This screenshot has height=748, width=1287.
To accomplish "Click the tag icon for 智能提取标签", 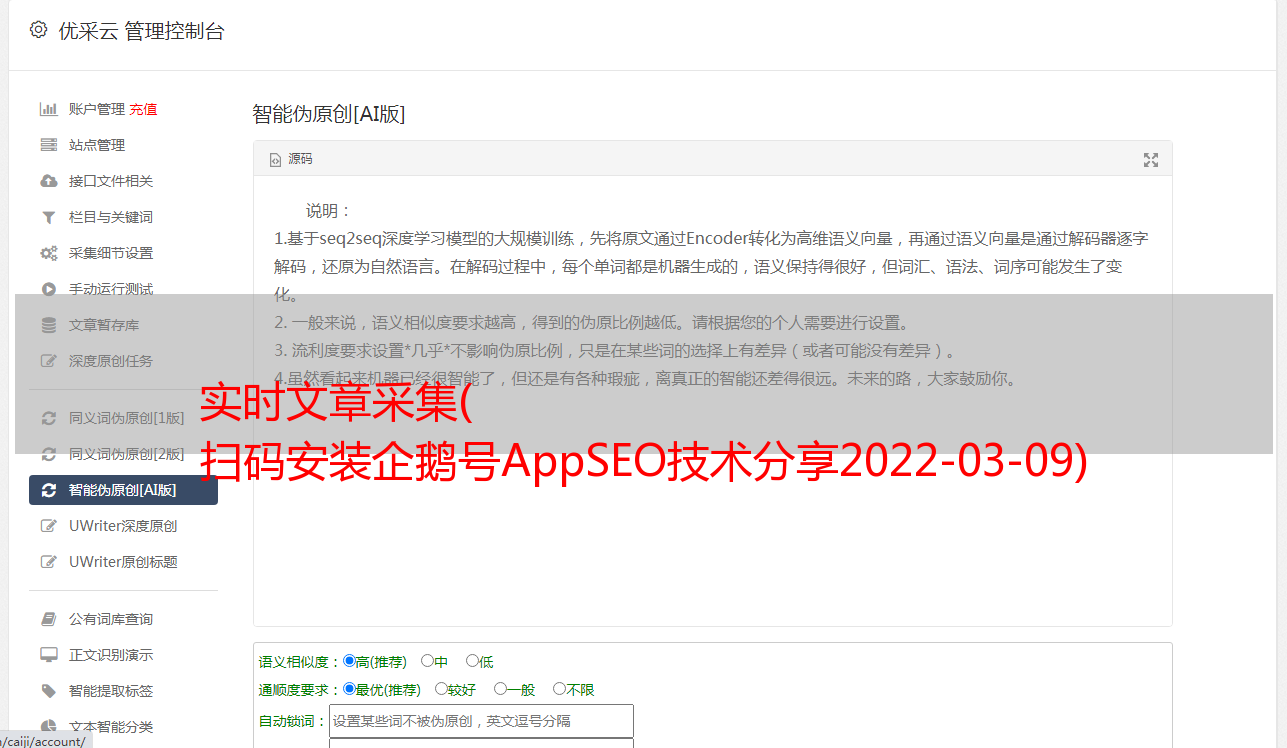I will click(48, 691).
